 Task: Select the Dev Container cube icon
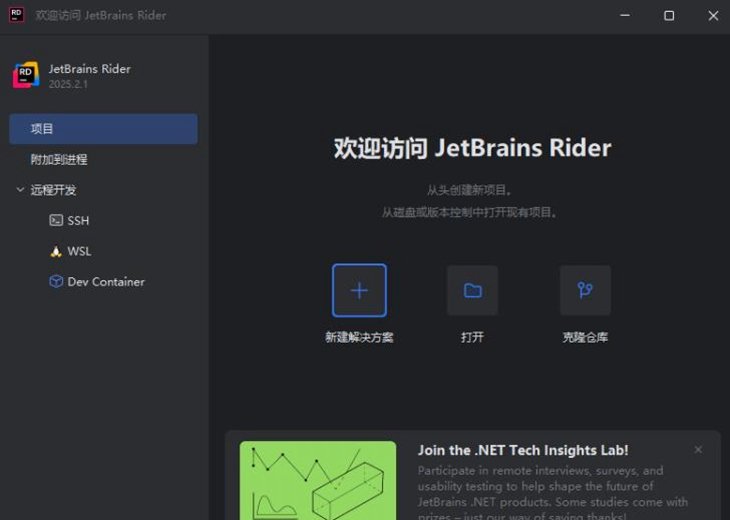coord(56,282)
